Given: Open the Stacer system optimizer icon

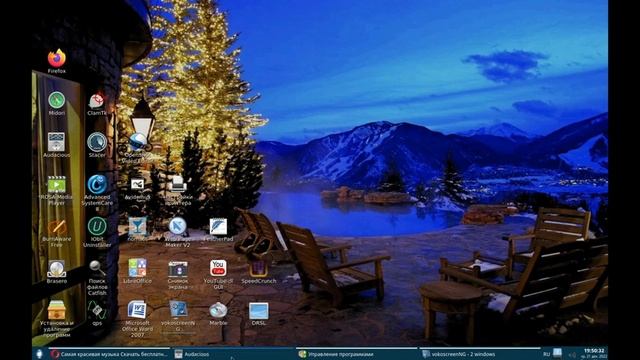Looking at the screenshot, I should click(97, 142).
